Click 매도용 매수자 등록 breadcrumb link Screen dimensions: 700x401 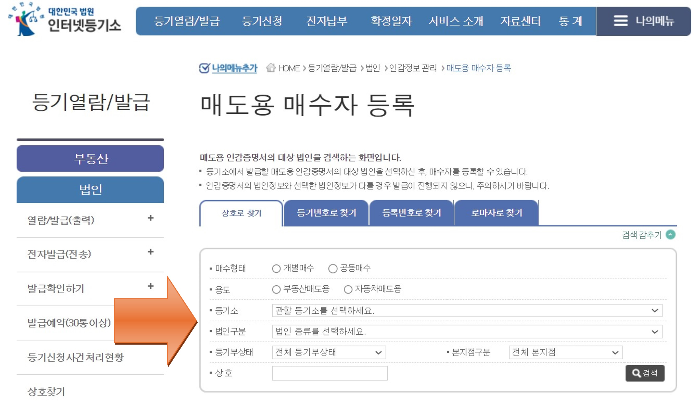479,68
